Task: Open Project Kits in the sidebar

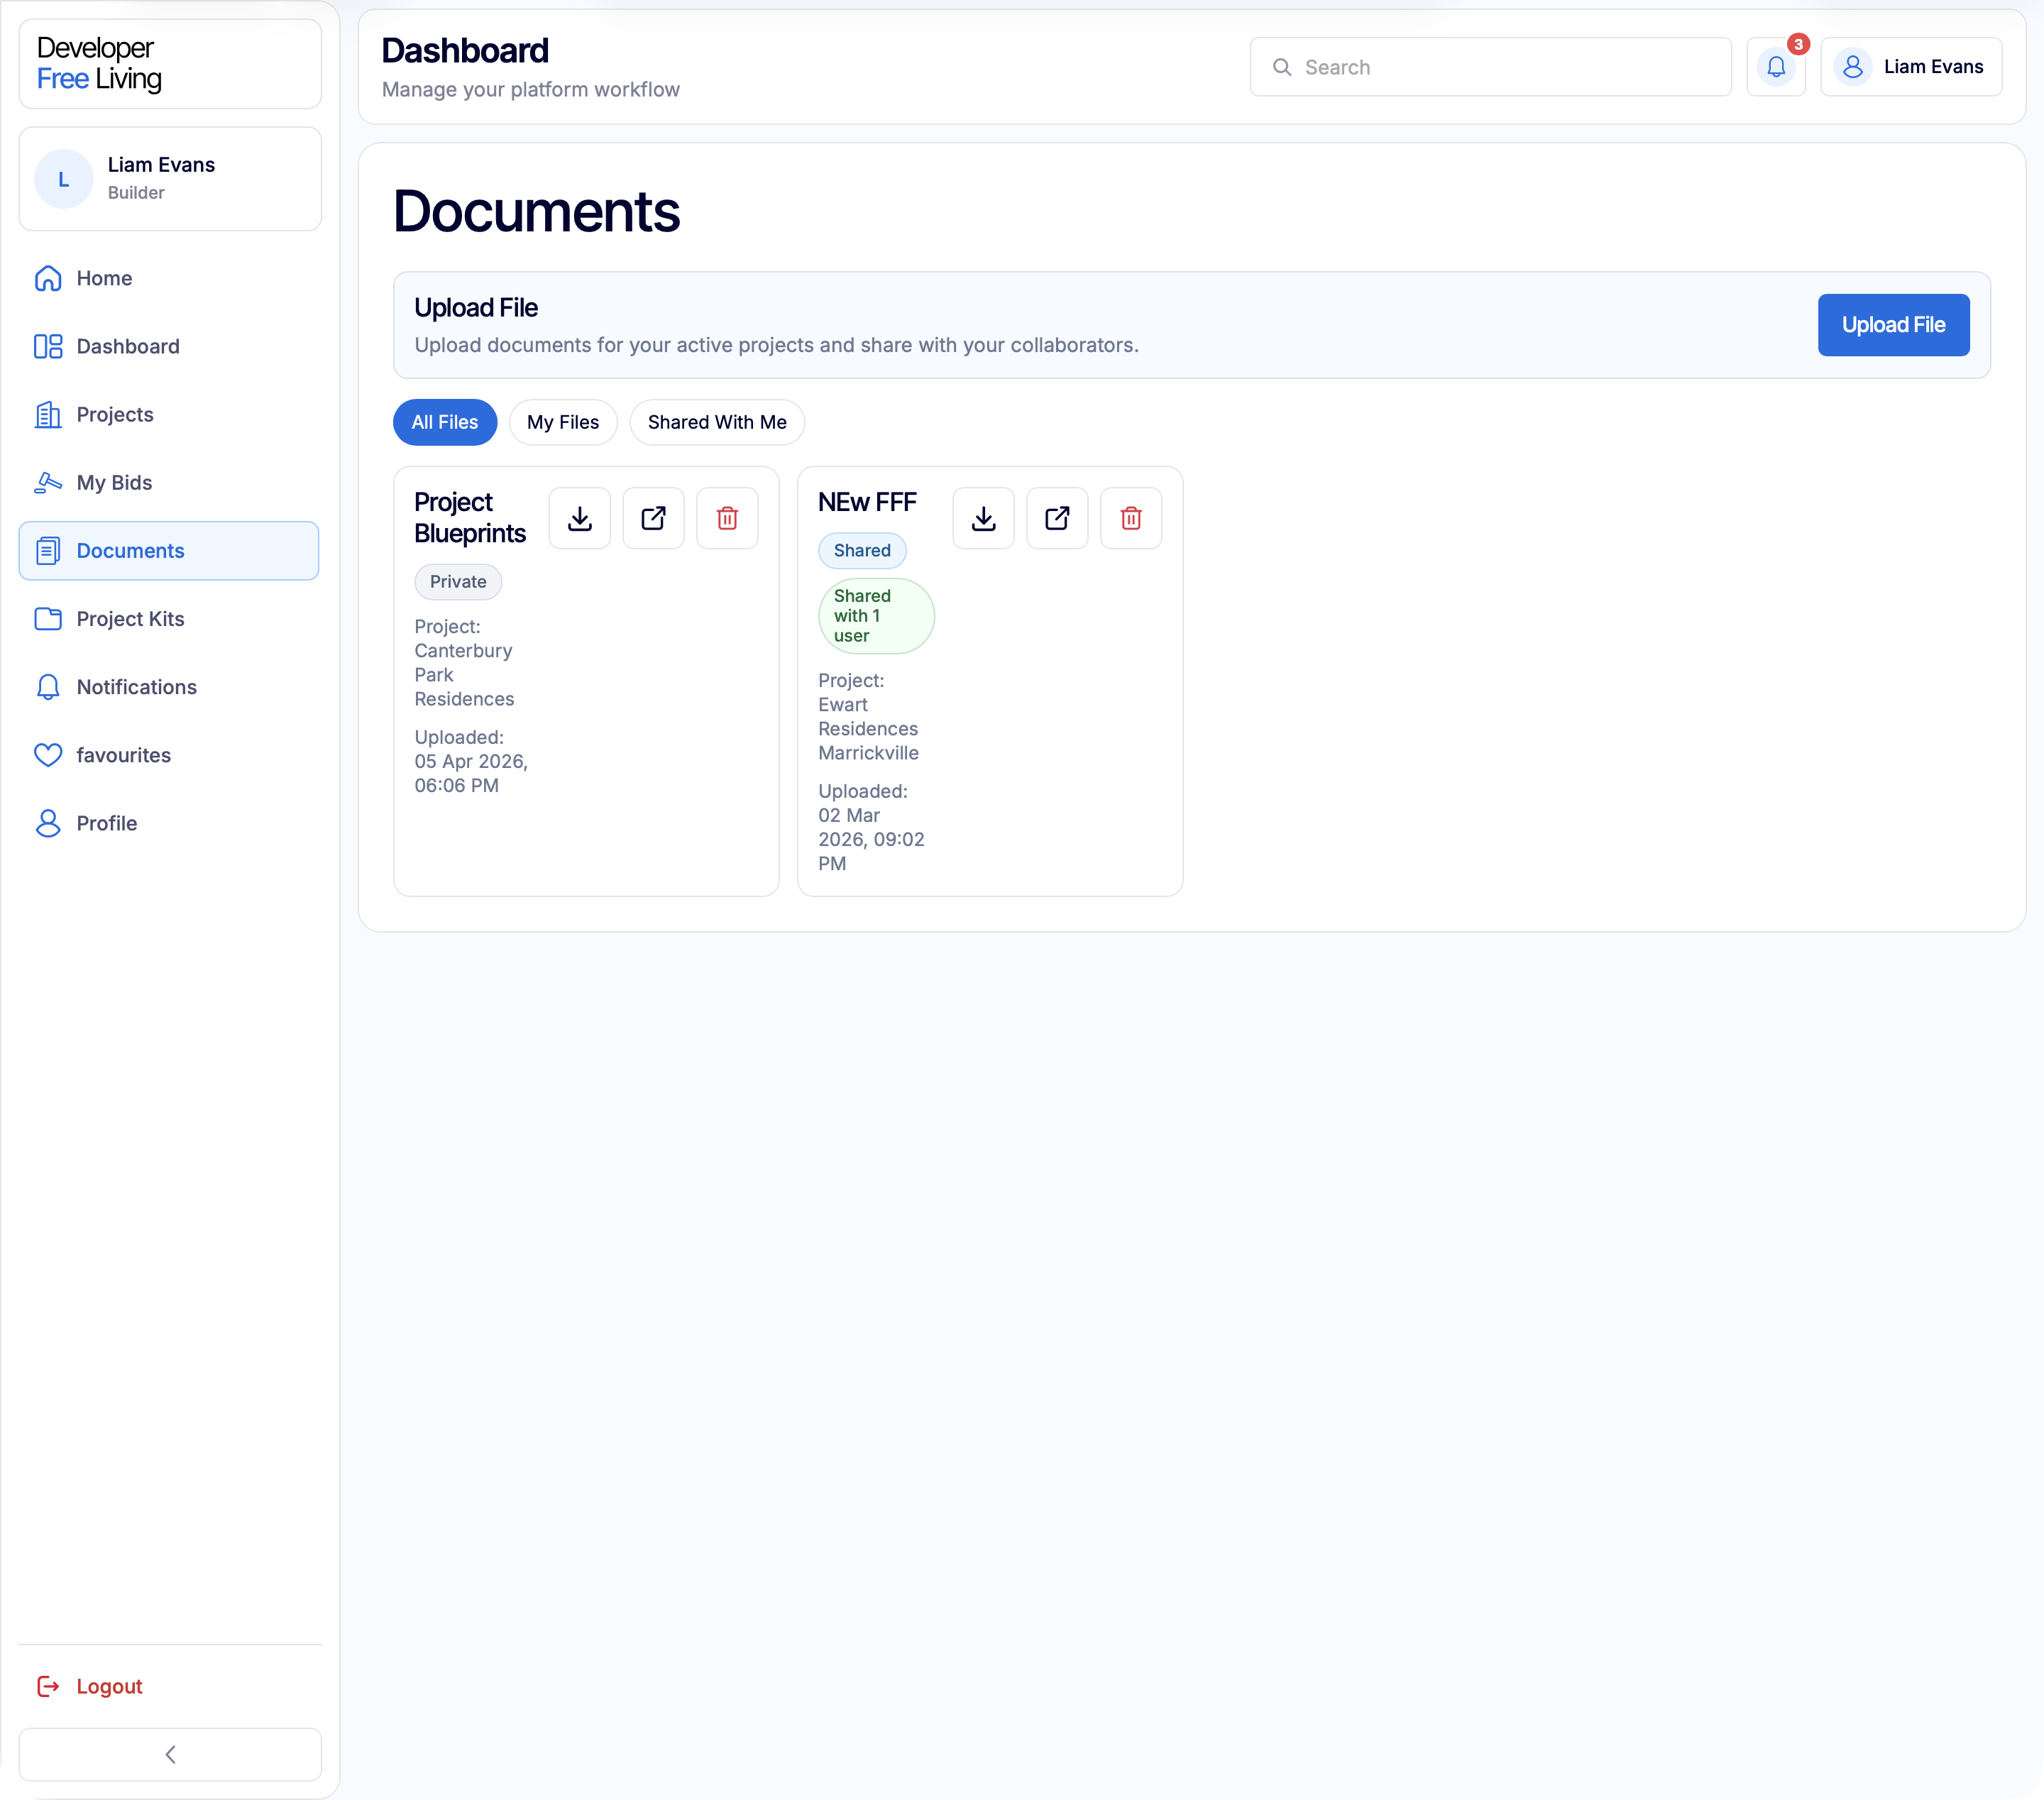Action: click(169, 619)
